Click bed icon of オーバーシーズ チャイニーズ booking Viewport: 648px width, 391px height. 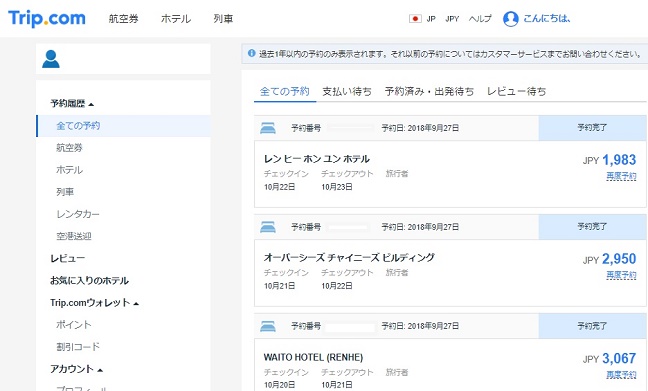268,227
